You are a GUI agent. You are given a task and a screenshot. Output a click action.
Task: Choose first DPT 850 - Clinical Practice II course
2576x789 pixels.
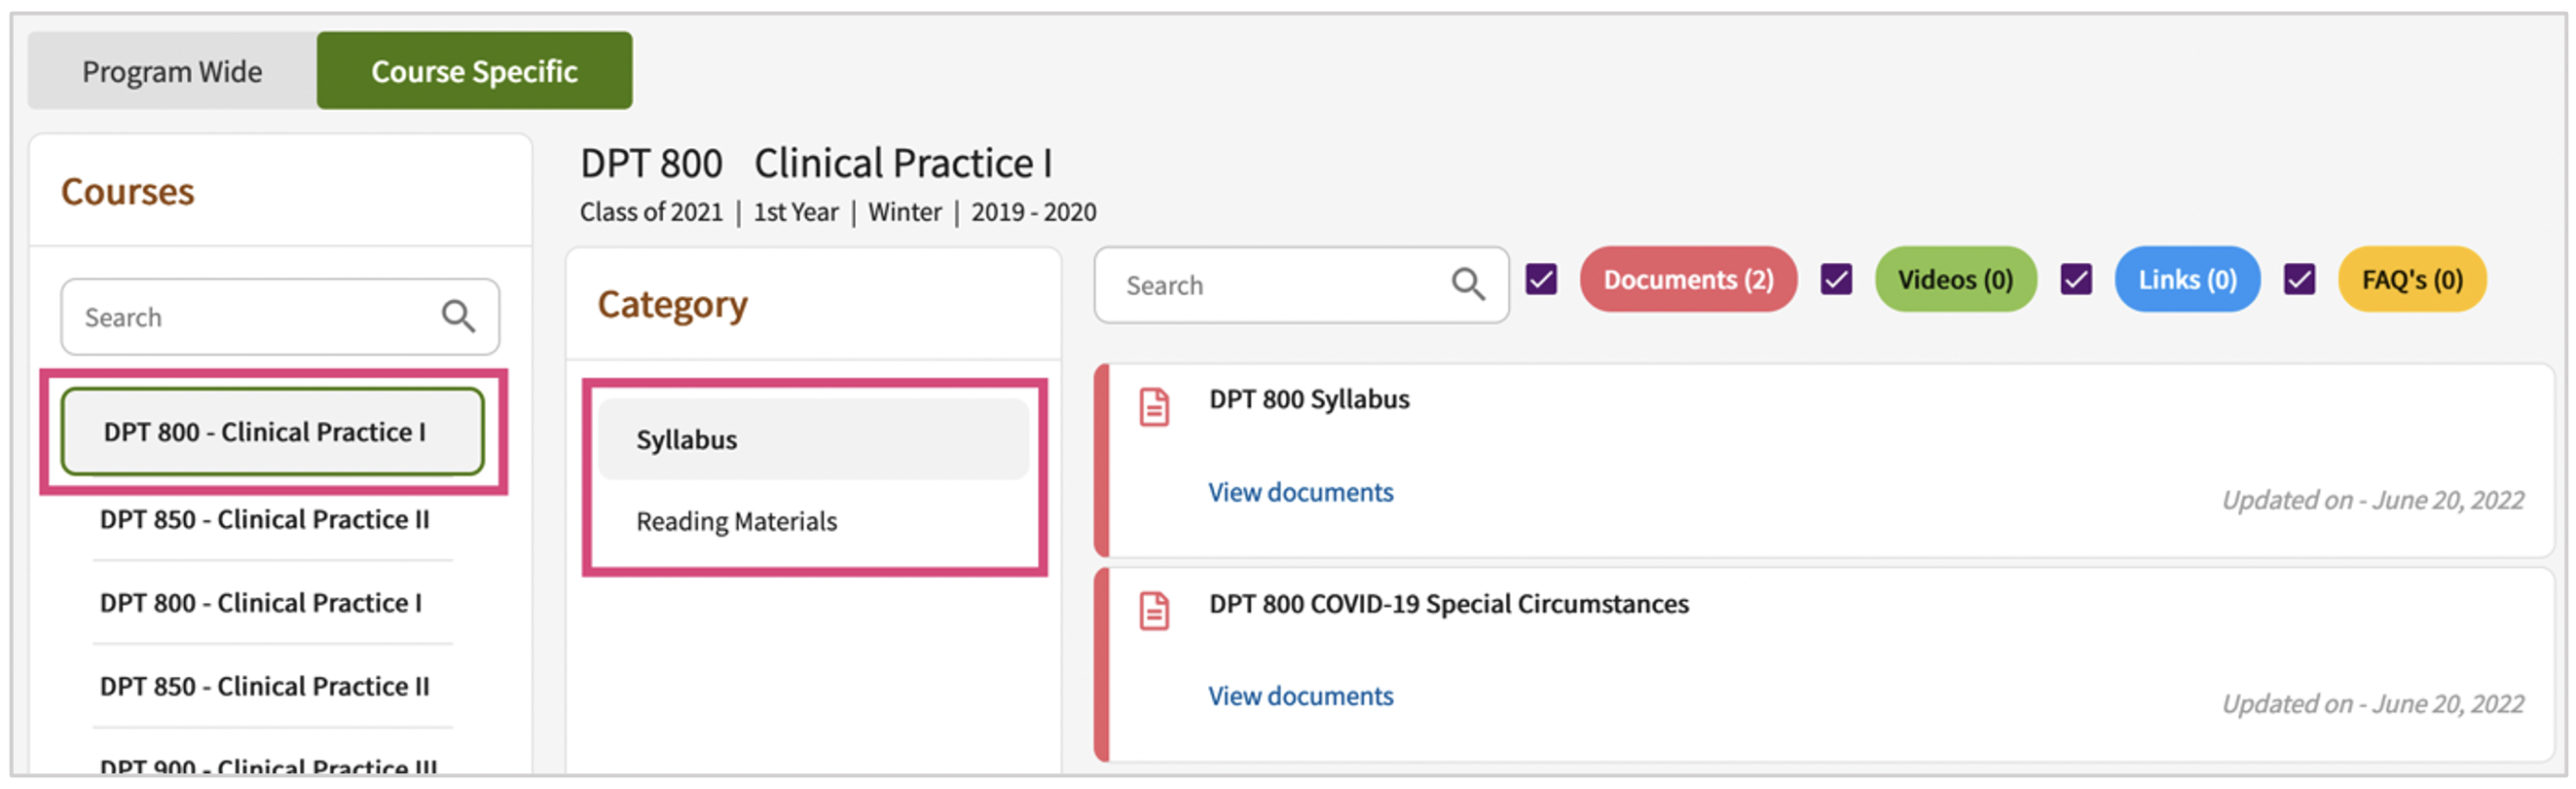(264, 520)
